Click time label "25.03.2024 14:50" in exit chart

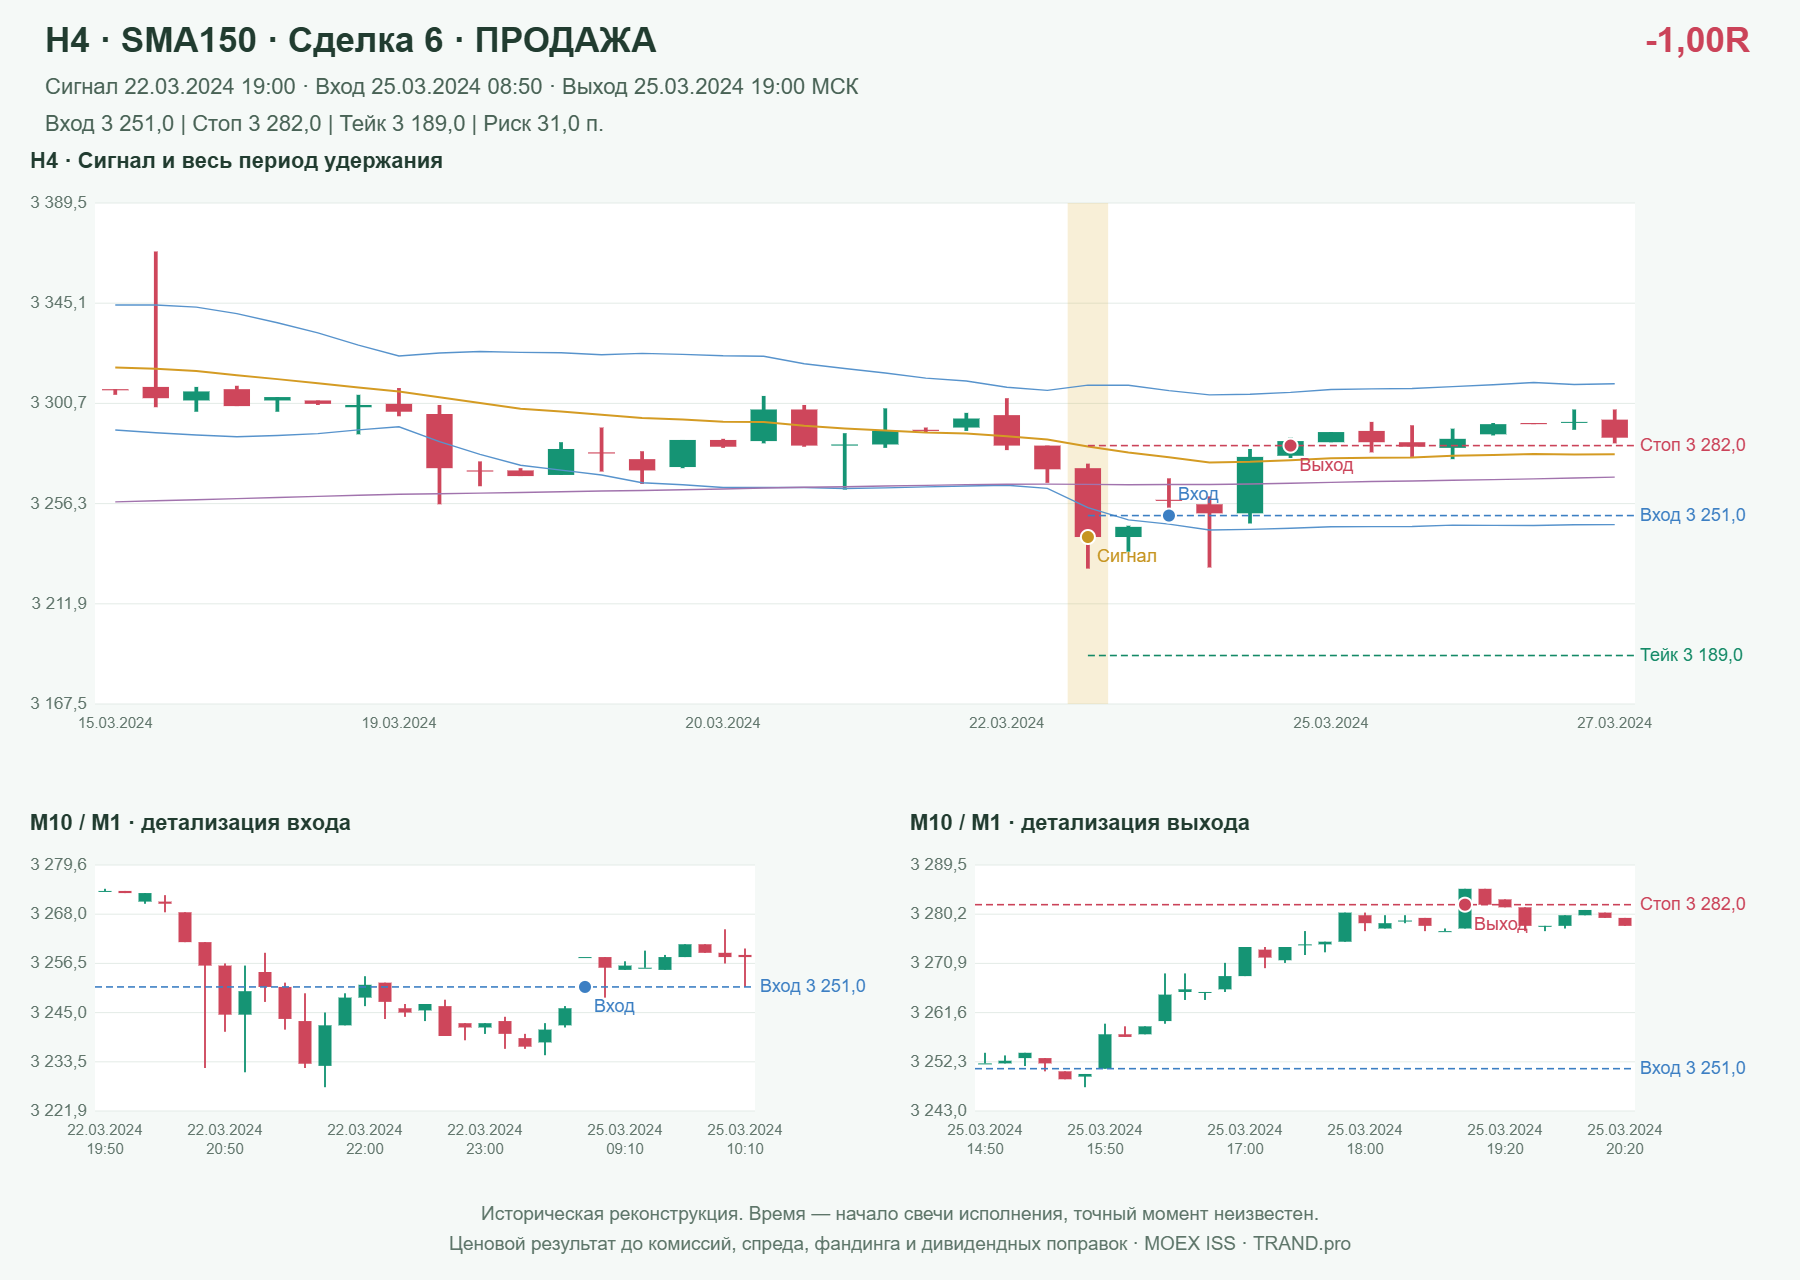pos(985,1139)
